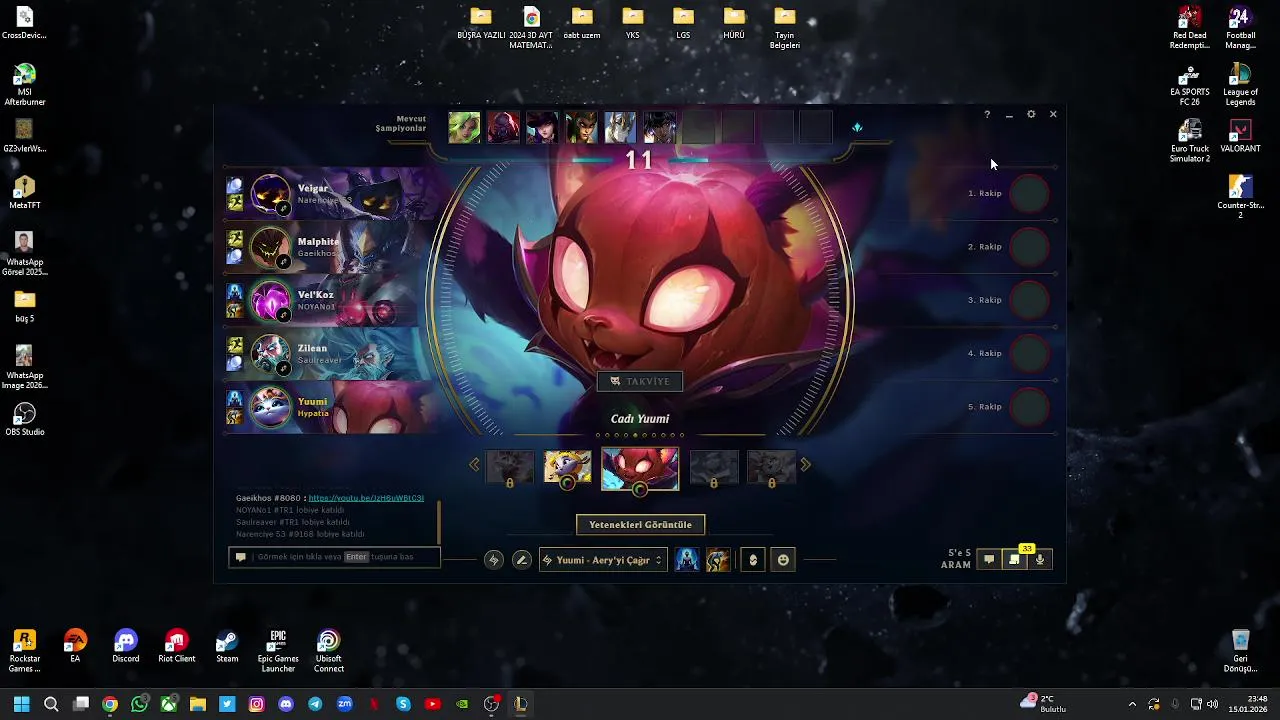Open WhatsApp from the taskbar
This screenshot has height=720, width=1280.
[x=139, y=704]
